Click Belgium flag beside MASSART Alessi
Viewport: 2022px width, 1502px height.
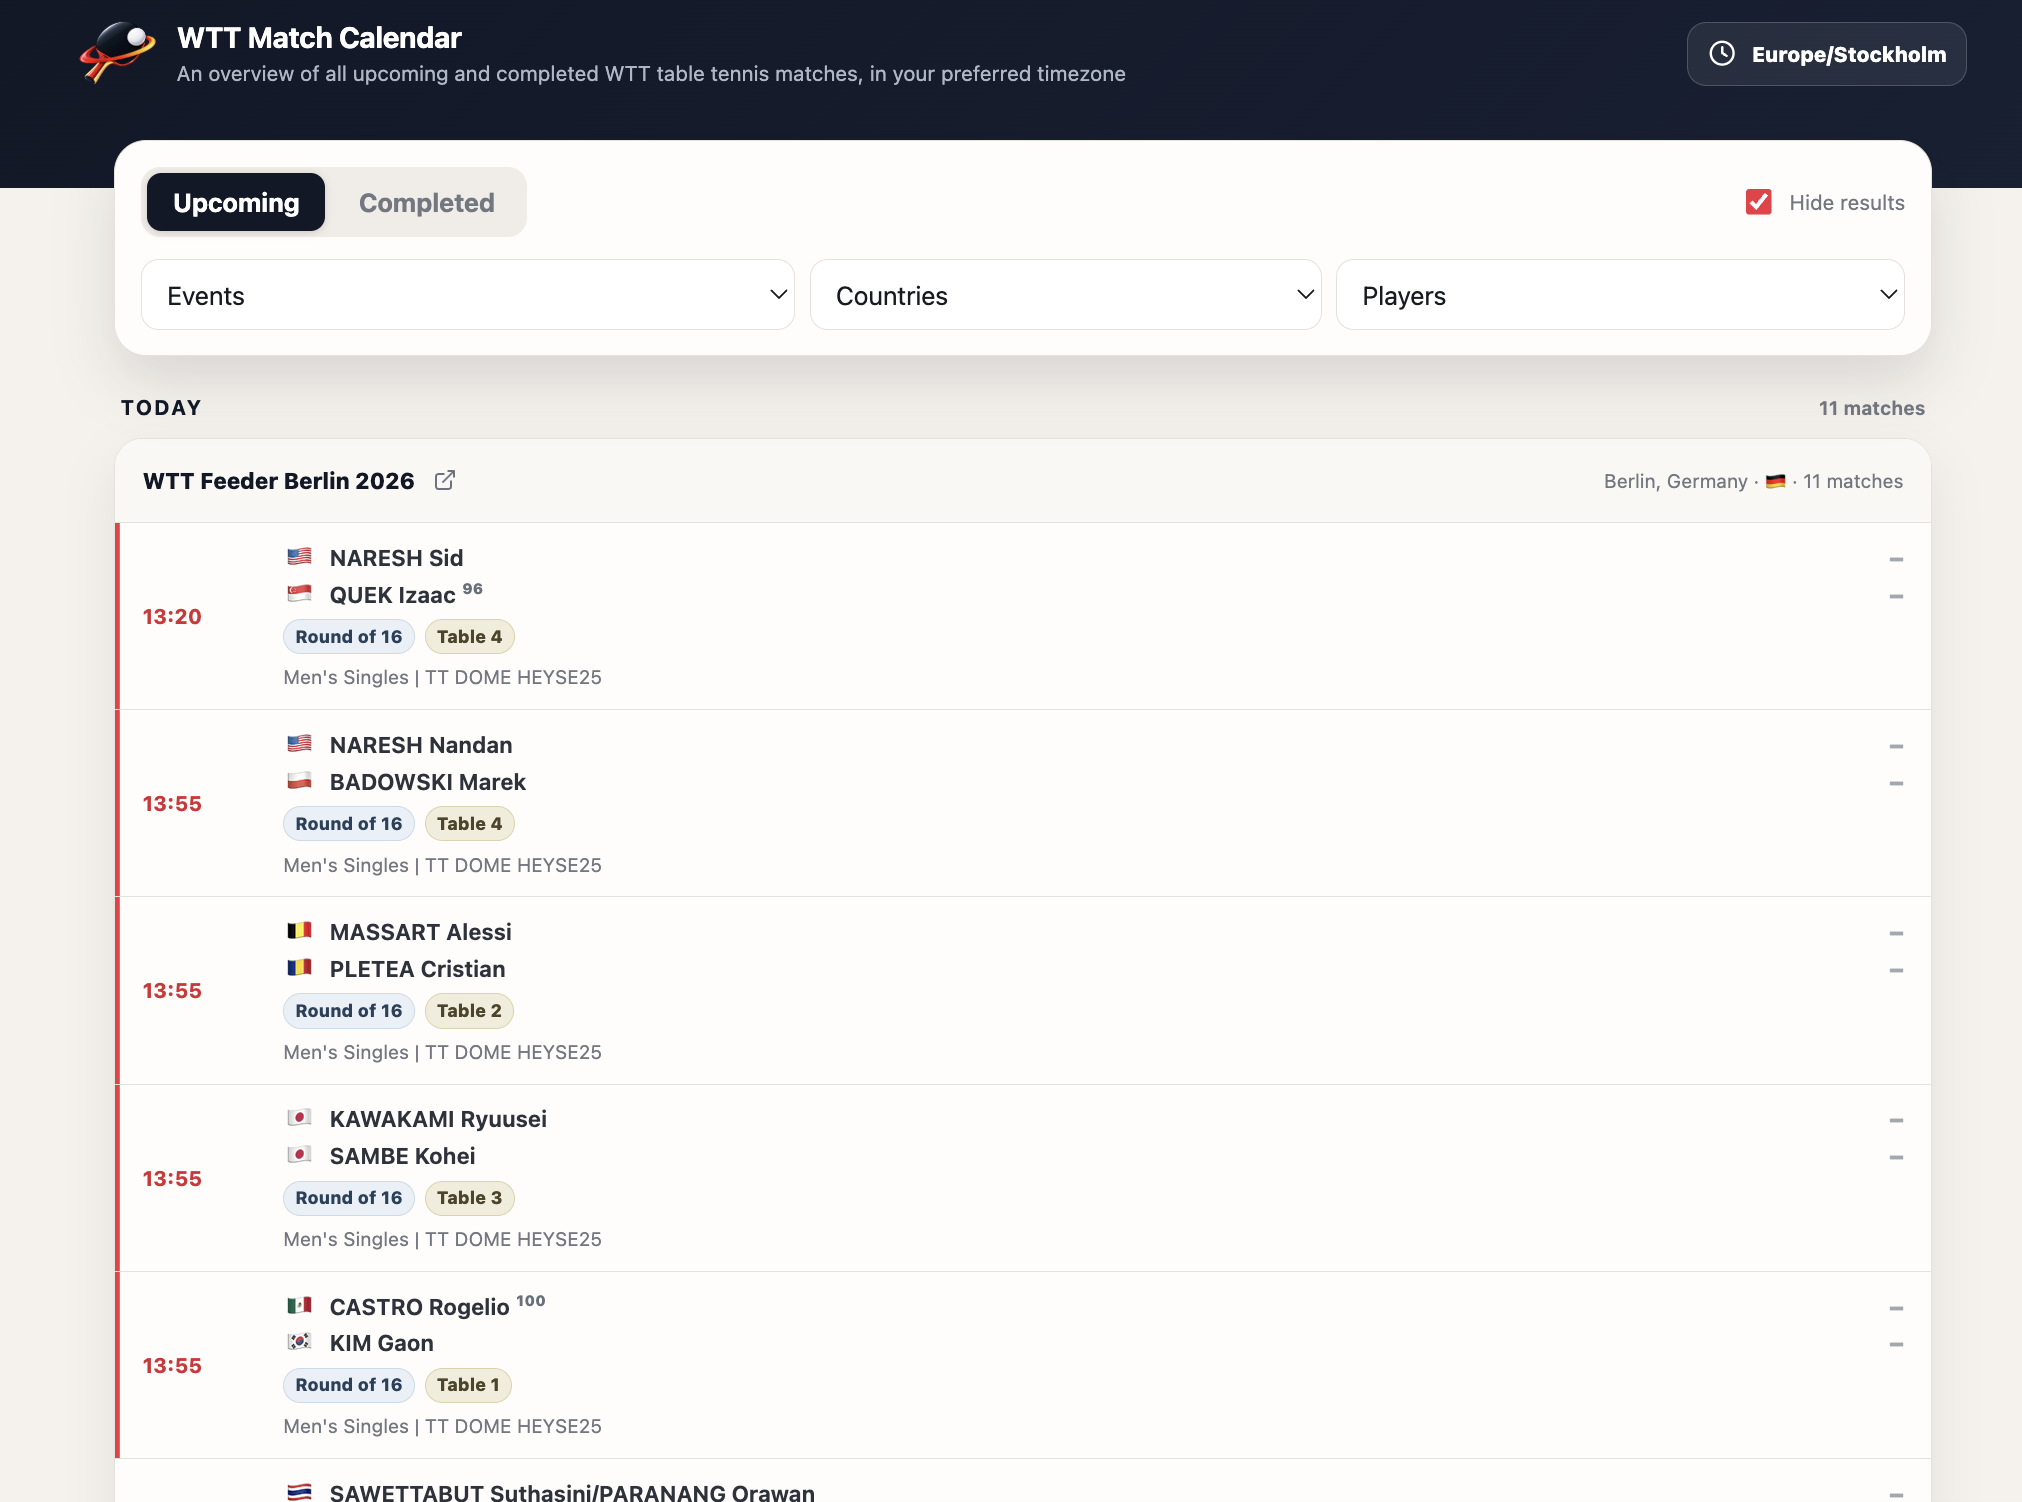coord(299,931)
